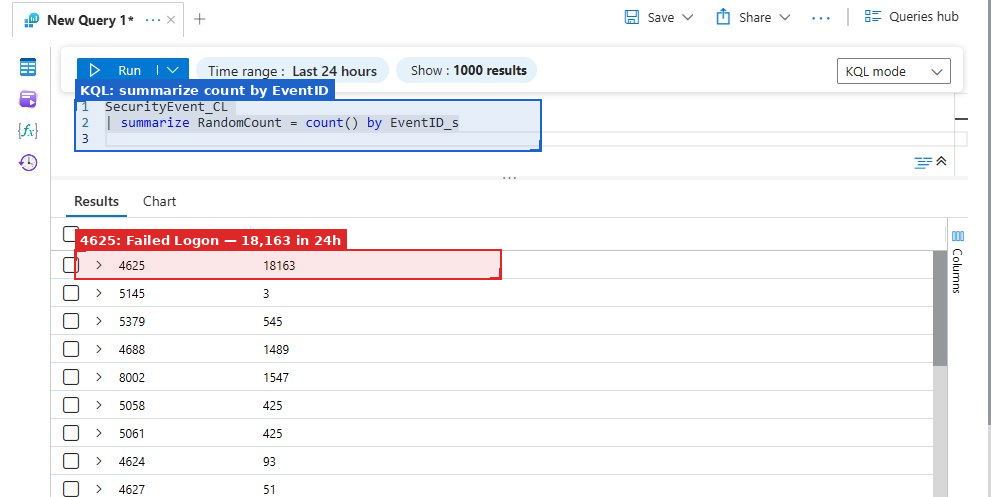Expand the 4627 result row
The height and width of the screenshot is (497, 991).
tap(99, 489)
